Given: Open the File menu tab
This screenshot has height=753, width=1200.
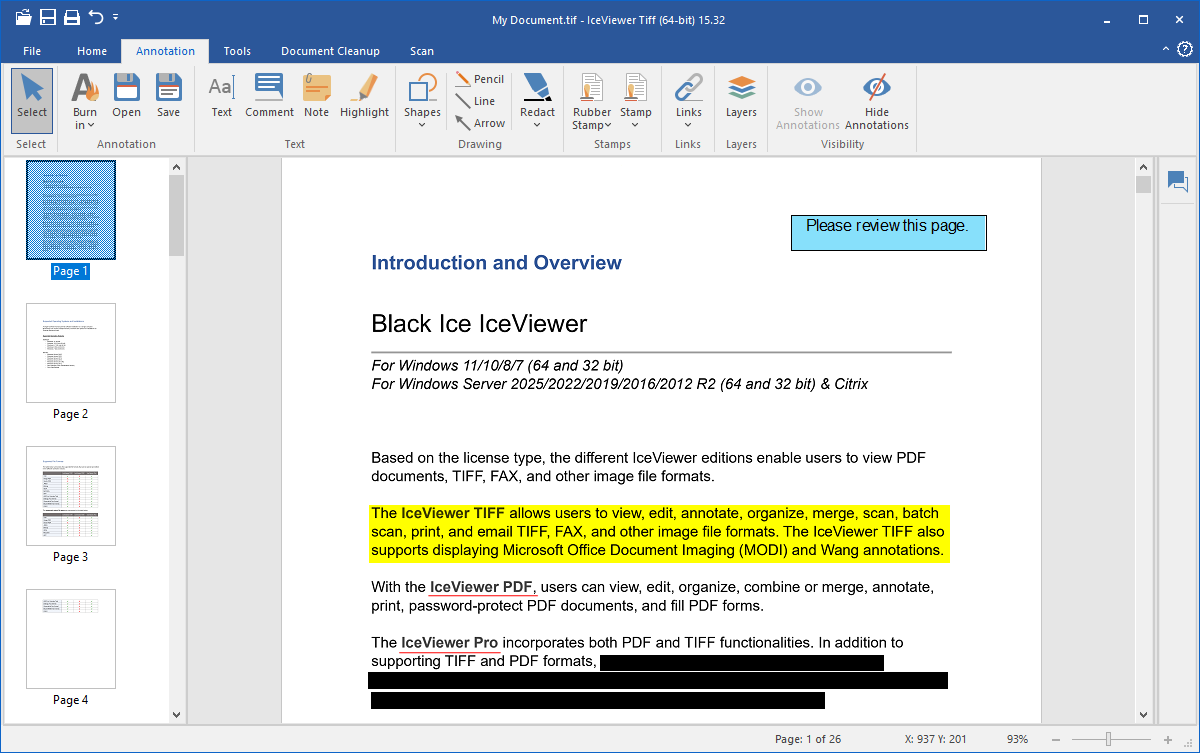Looking at the screenshot, I should tap(32, 51).
